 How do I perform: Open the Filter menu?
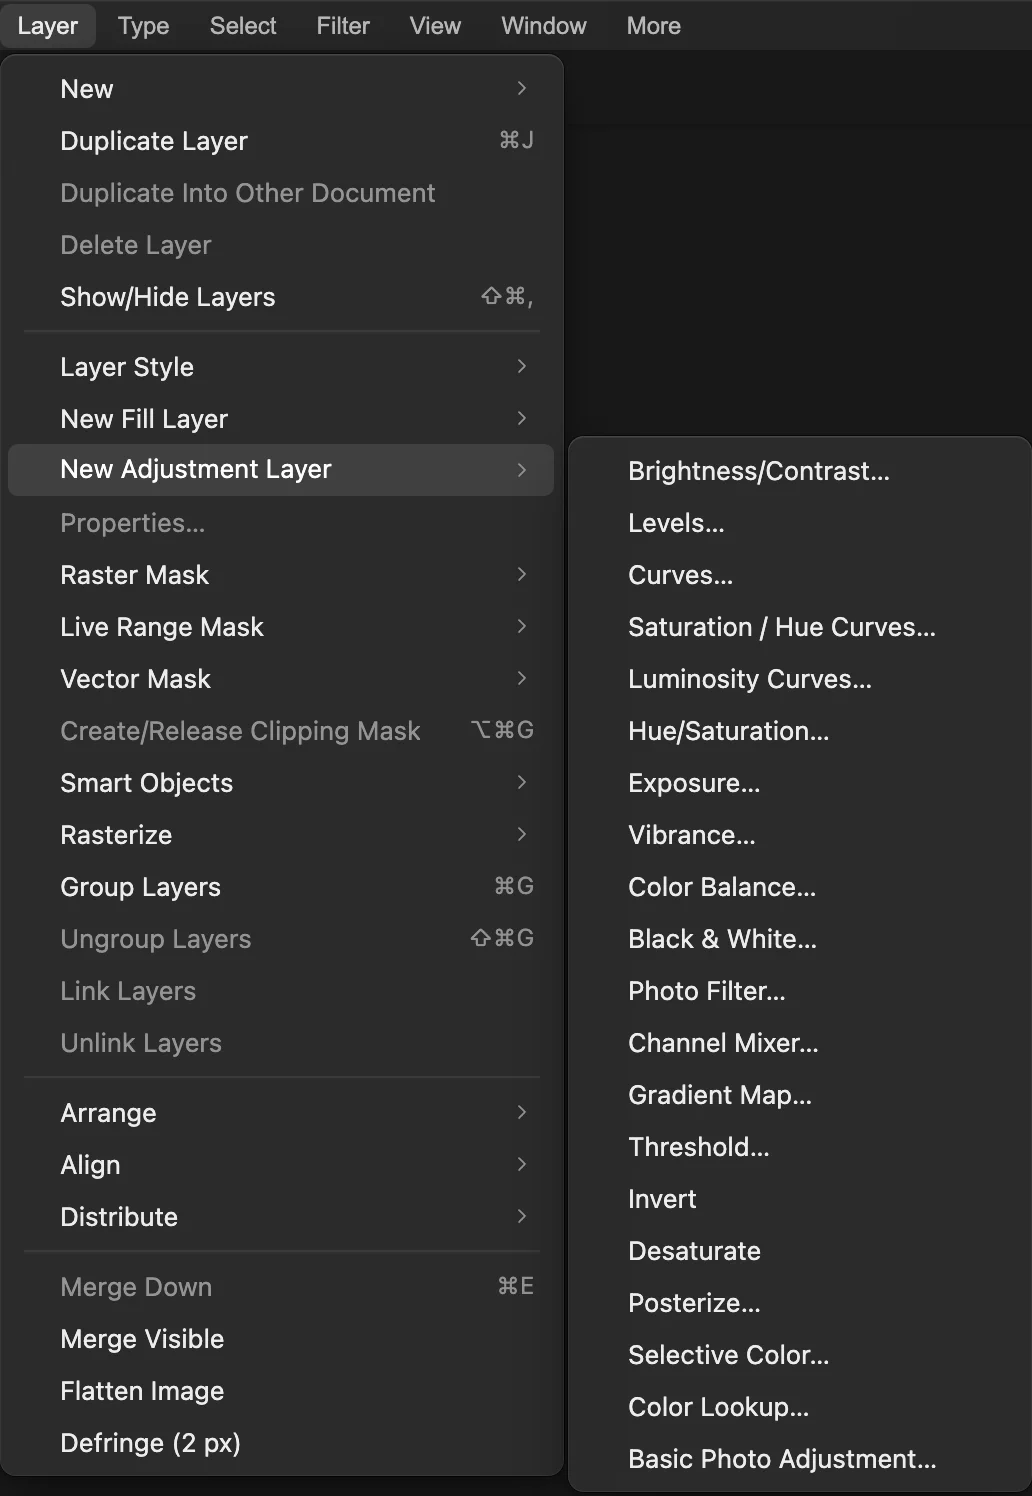point(343,26)
